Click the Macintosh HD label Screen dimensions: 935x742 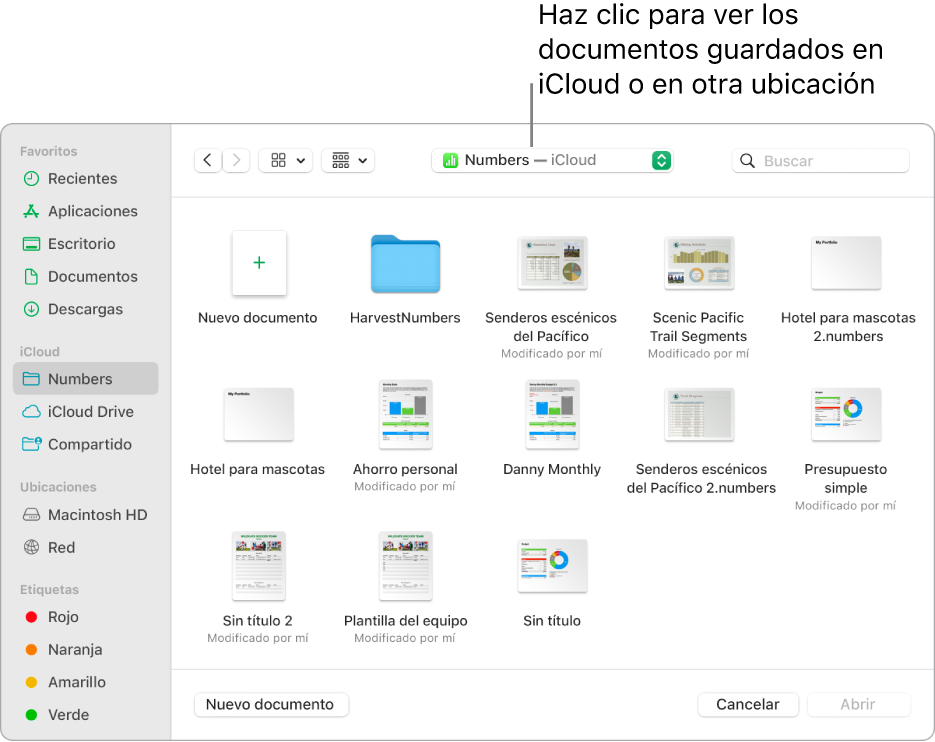tap(97, 515)
